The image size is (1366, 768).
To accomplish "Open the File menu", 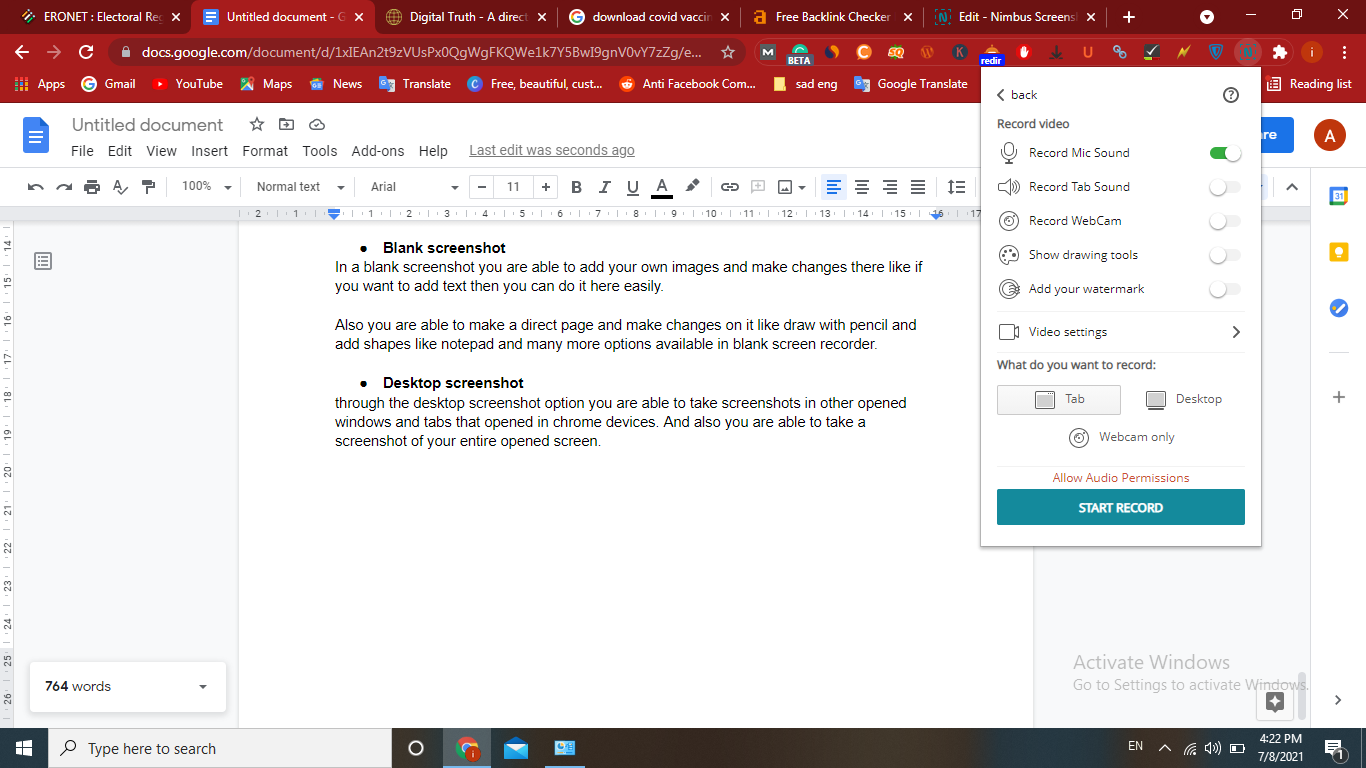I will tap(83, 151).
